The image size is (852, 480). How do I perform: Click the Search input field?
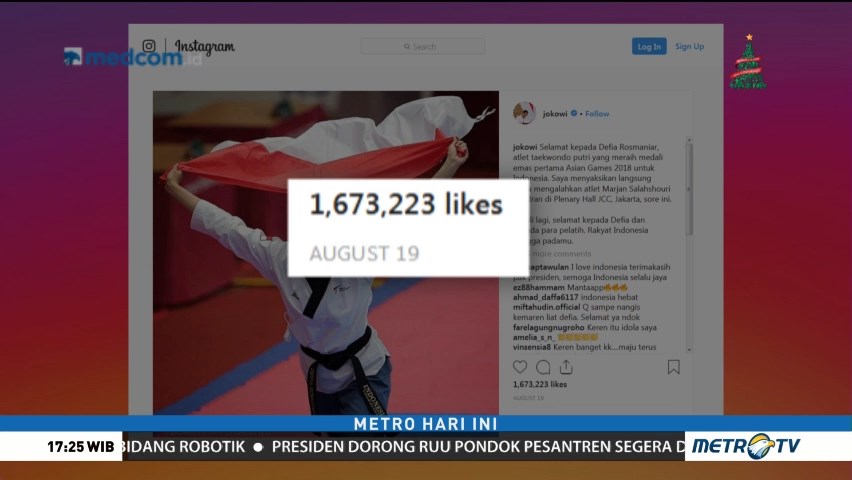(423, 47)
